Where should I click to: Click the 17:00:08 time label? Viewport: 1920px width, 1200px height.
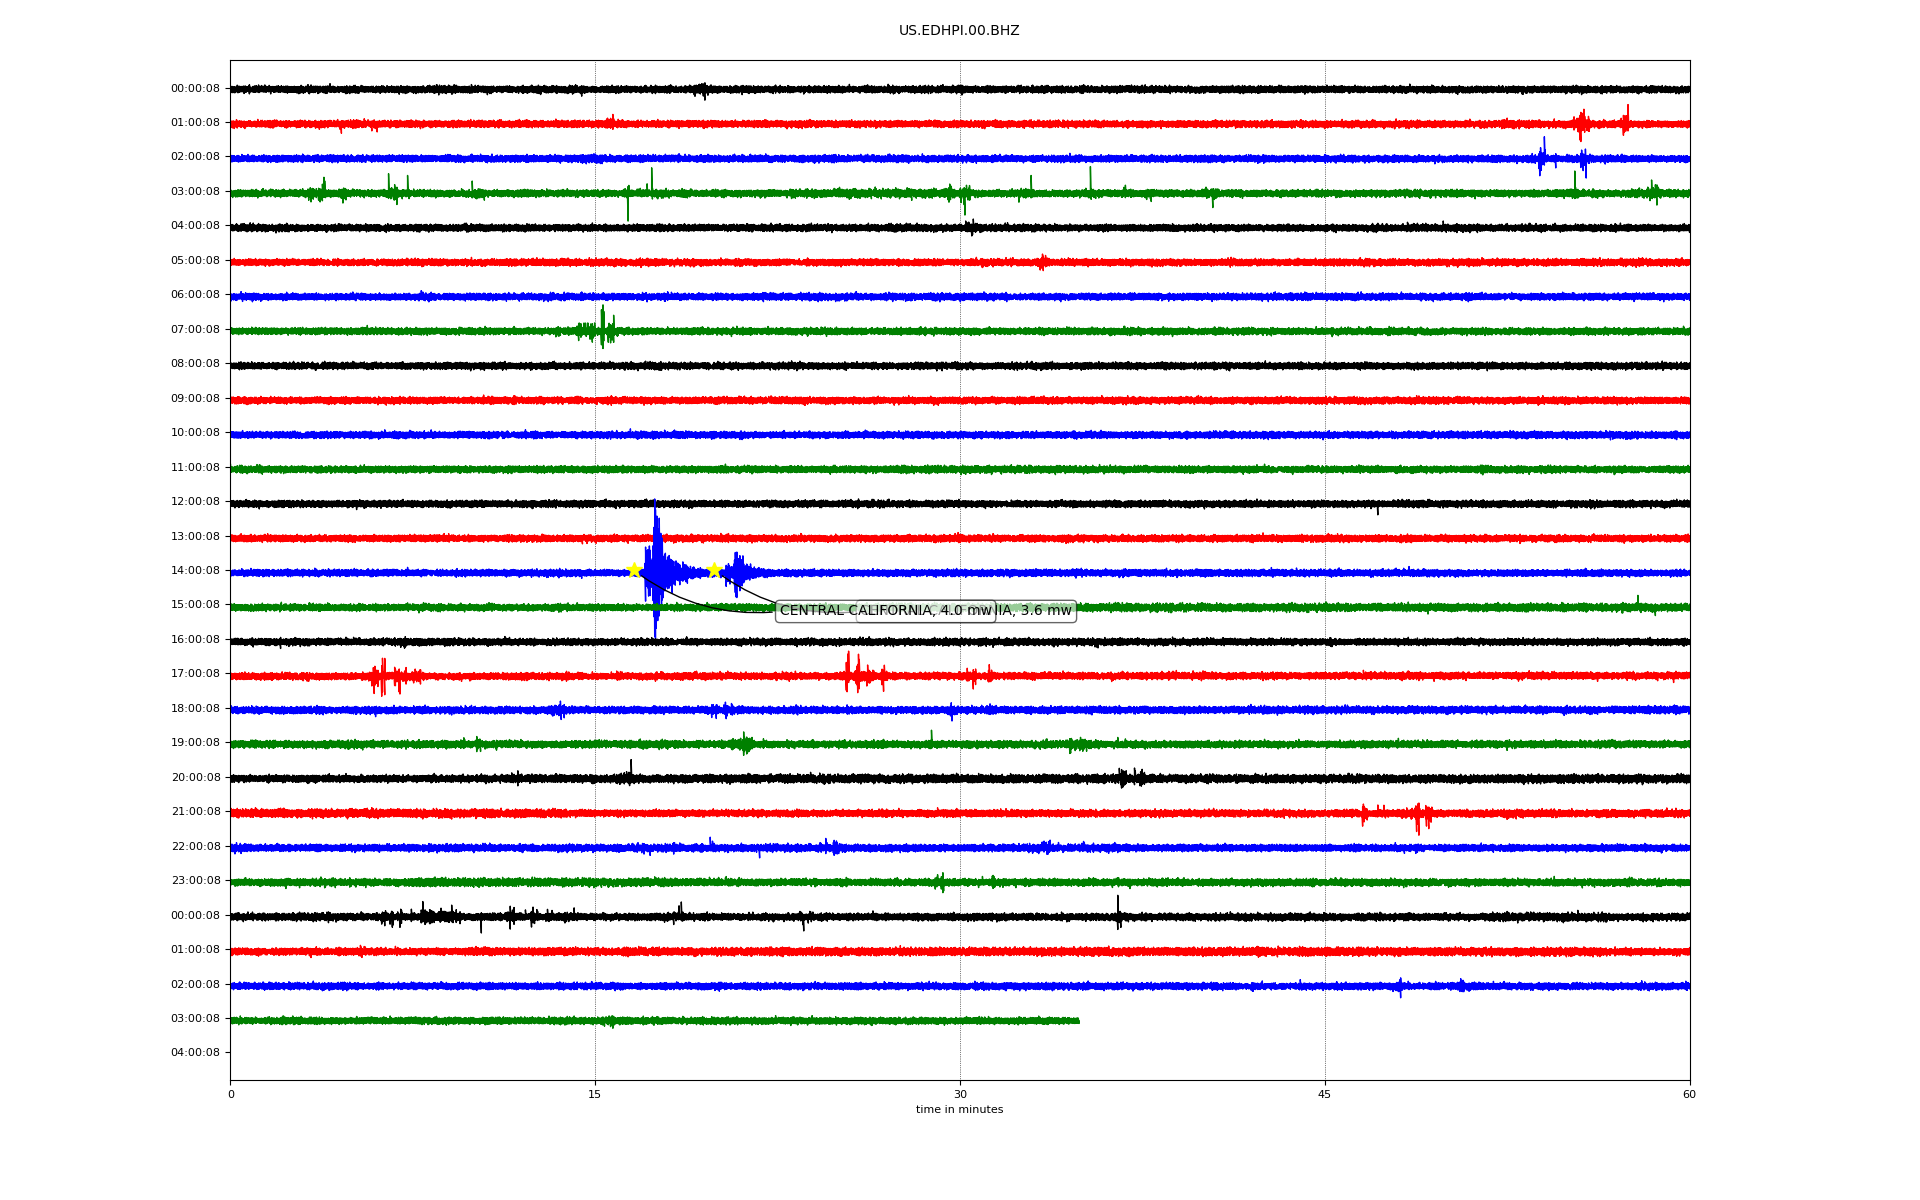coord(195,674)
